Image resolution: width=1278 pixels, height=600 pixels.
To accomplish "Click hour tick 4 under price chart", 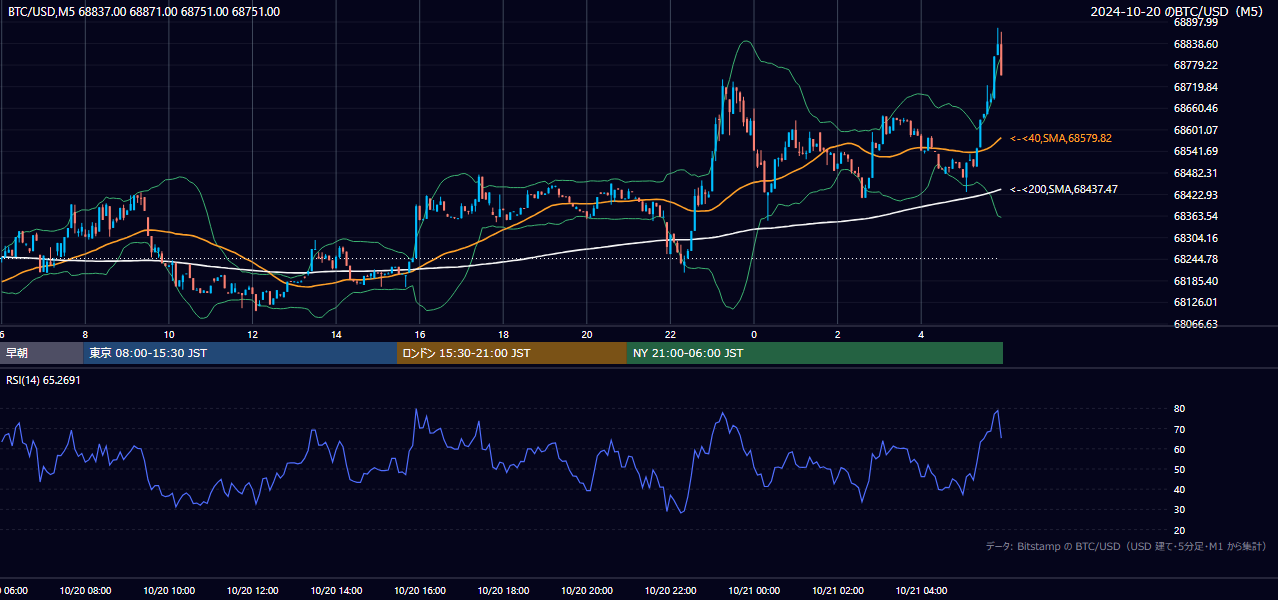I will pos(921,334).
